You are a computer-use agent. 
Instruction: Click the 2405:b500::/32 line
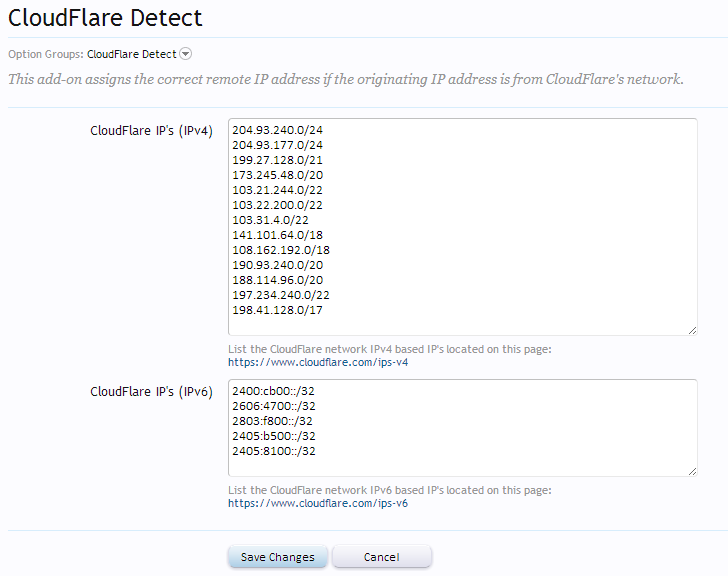(x=274, y=436)
